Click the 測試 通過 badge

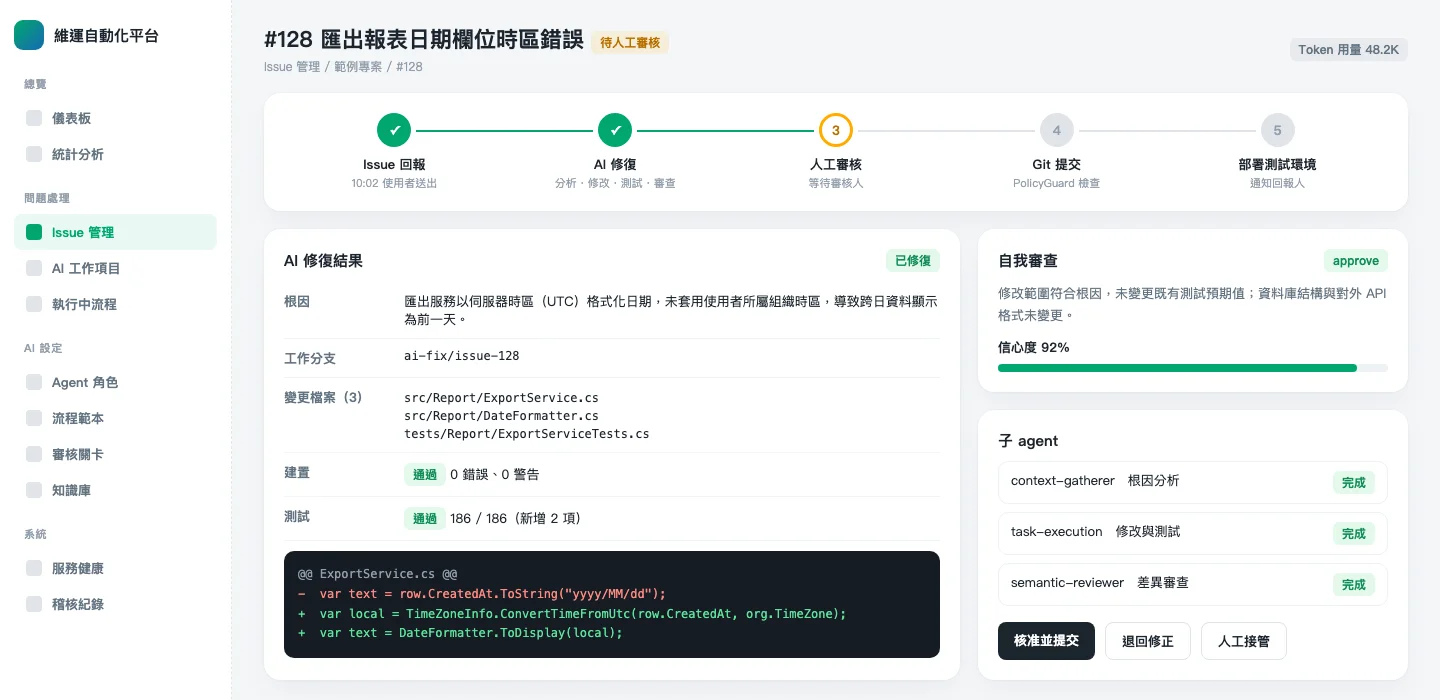click(x=425, y=518)
